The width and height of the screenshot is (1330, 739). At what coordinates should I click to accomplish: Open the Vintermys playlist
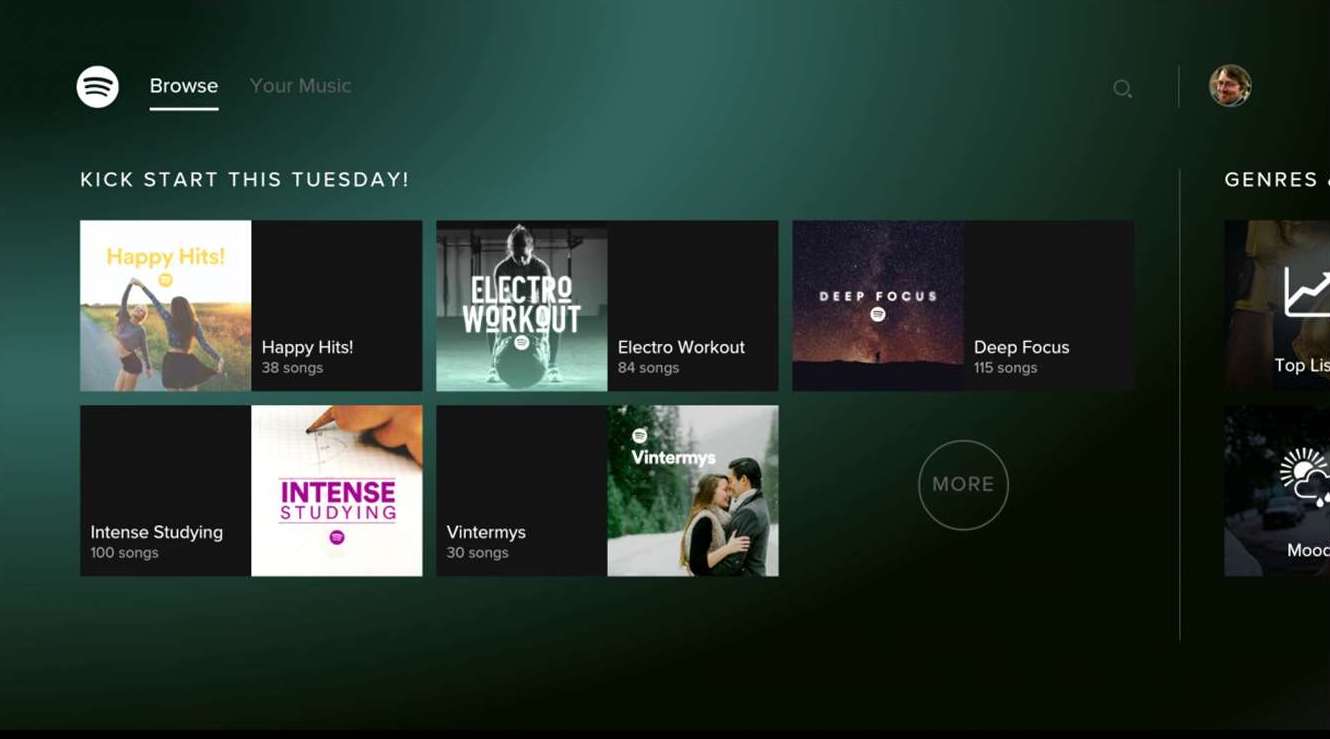606,490
